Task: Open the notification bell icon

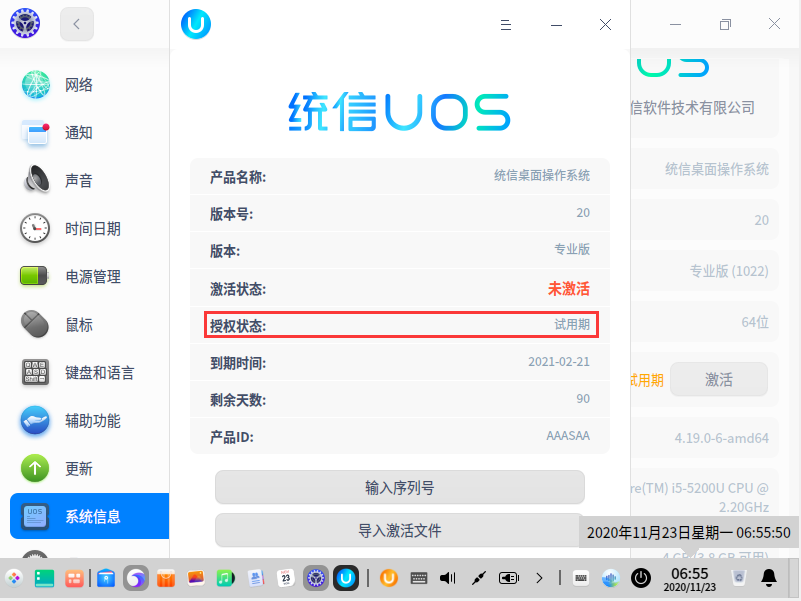Action: point(769,578)
